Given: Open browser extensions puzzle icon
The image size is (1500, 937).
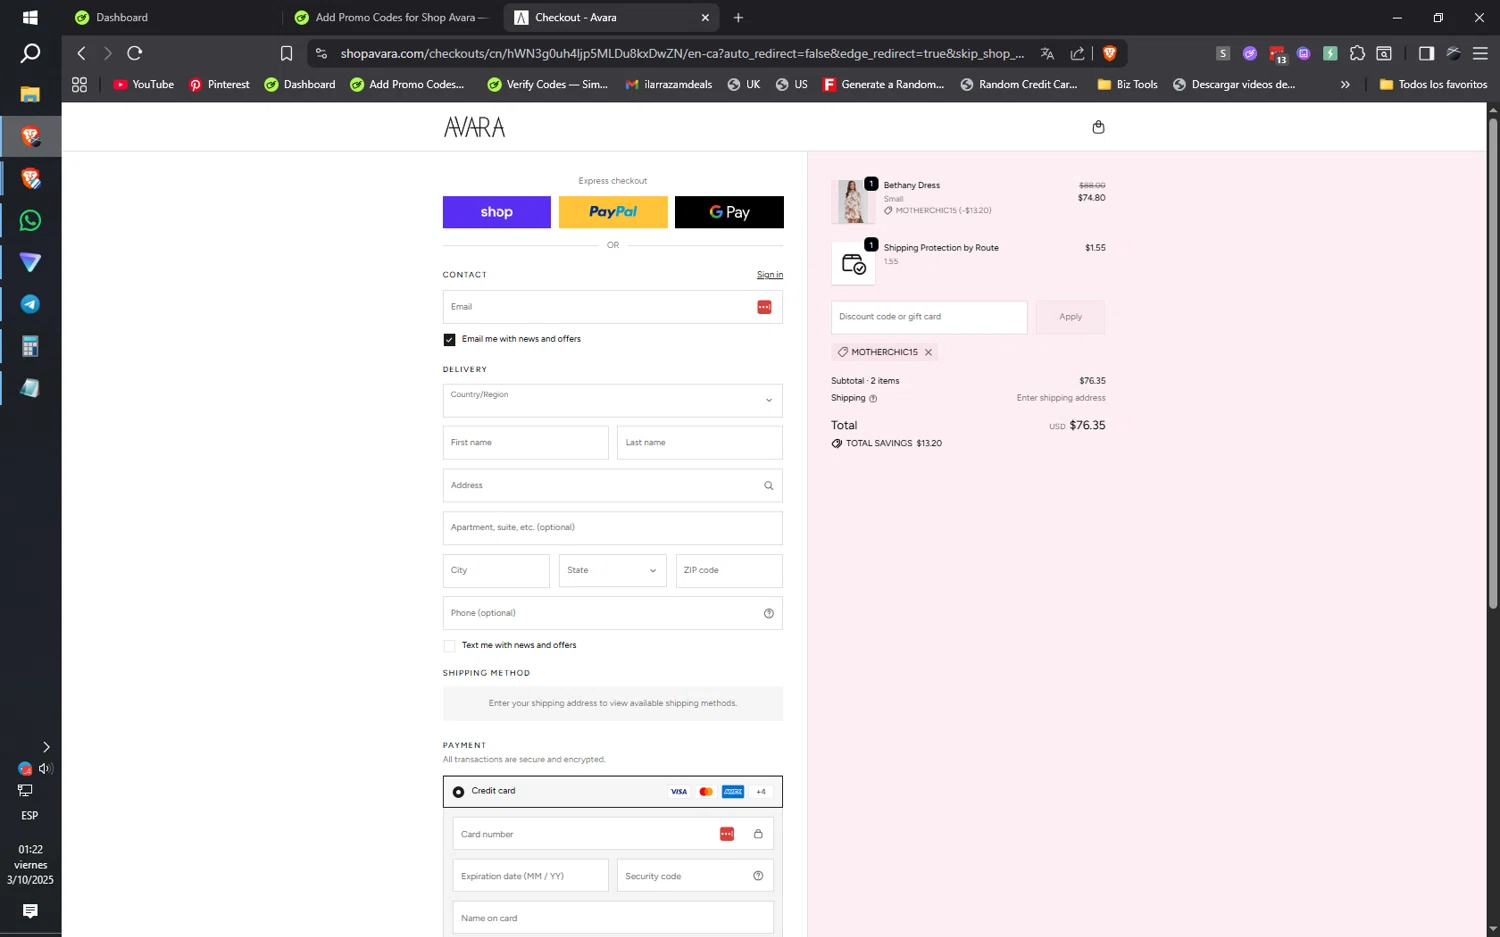Looking at the screenshot, I should pos(1357,53).
